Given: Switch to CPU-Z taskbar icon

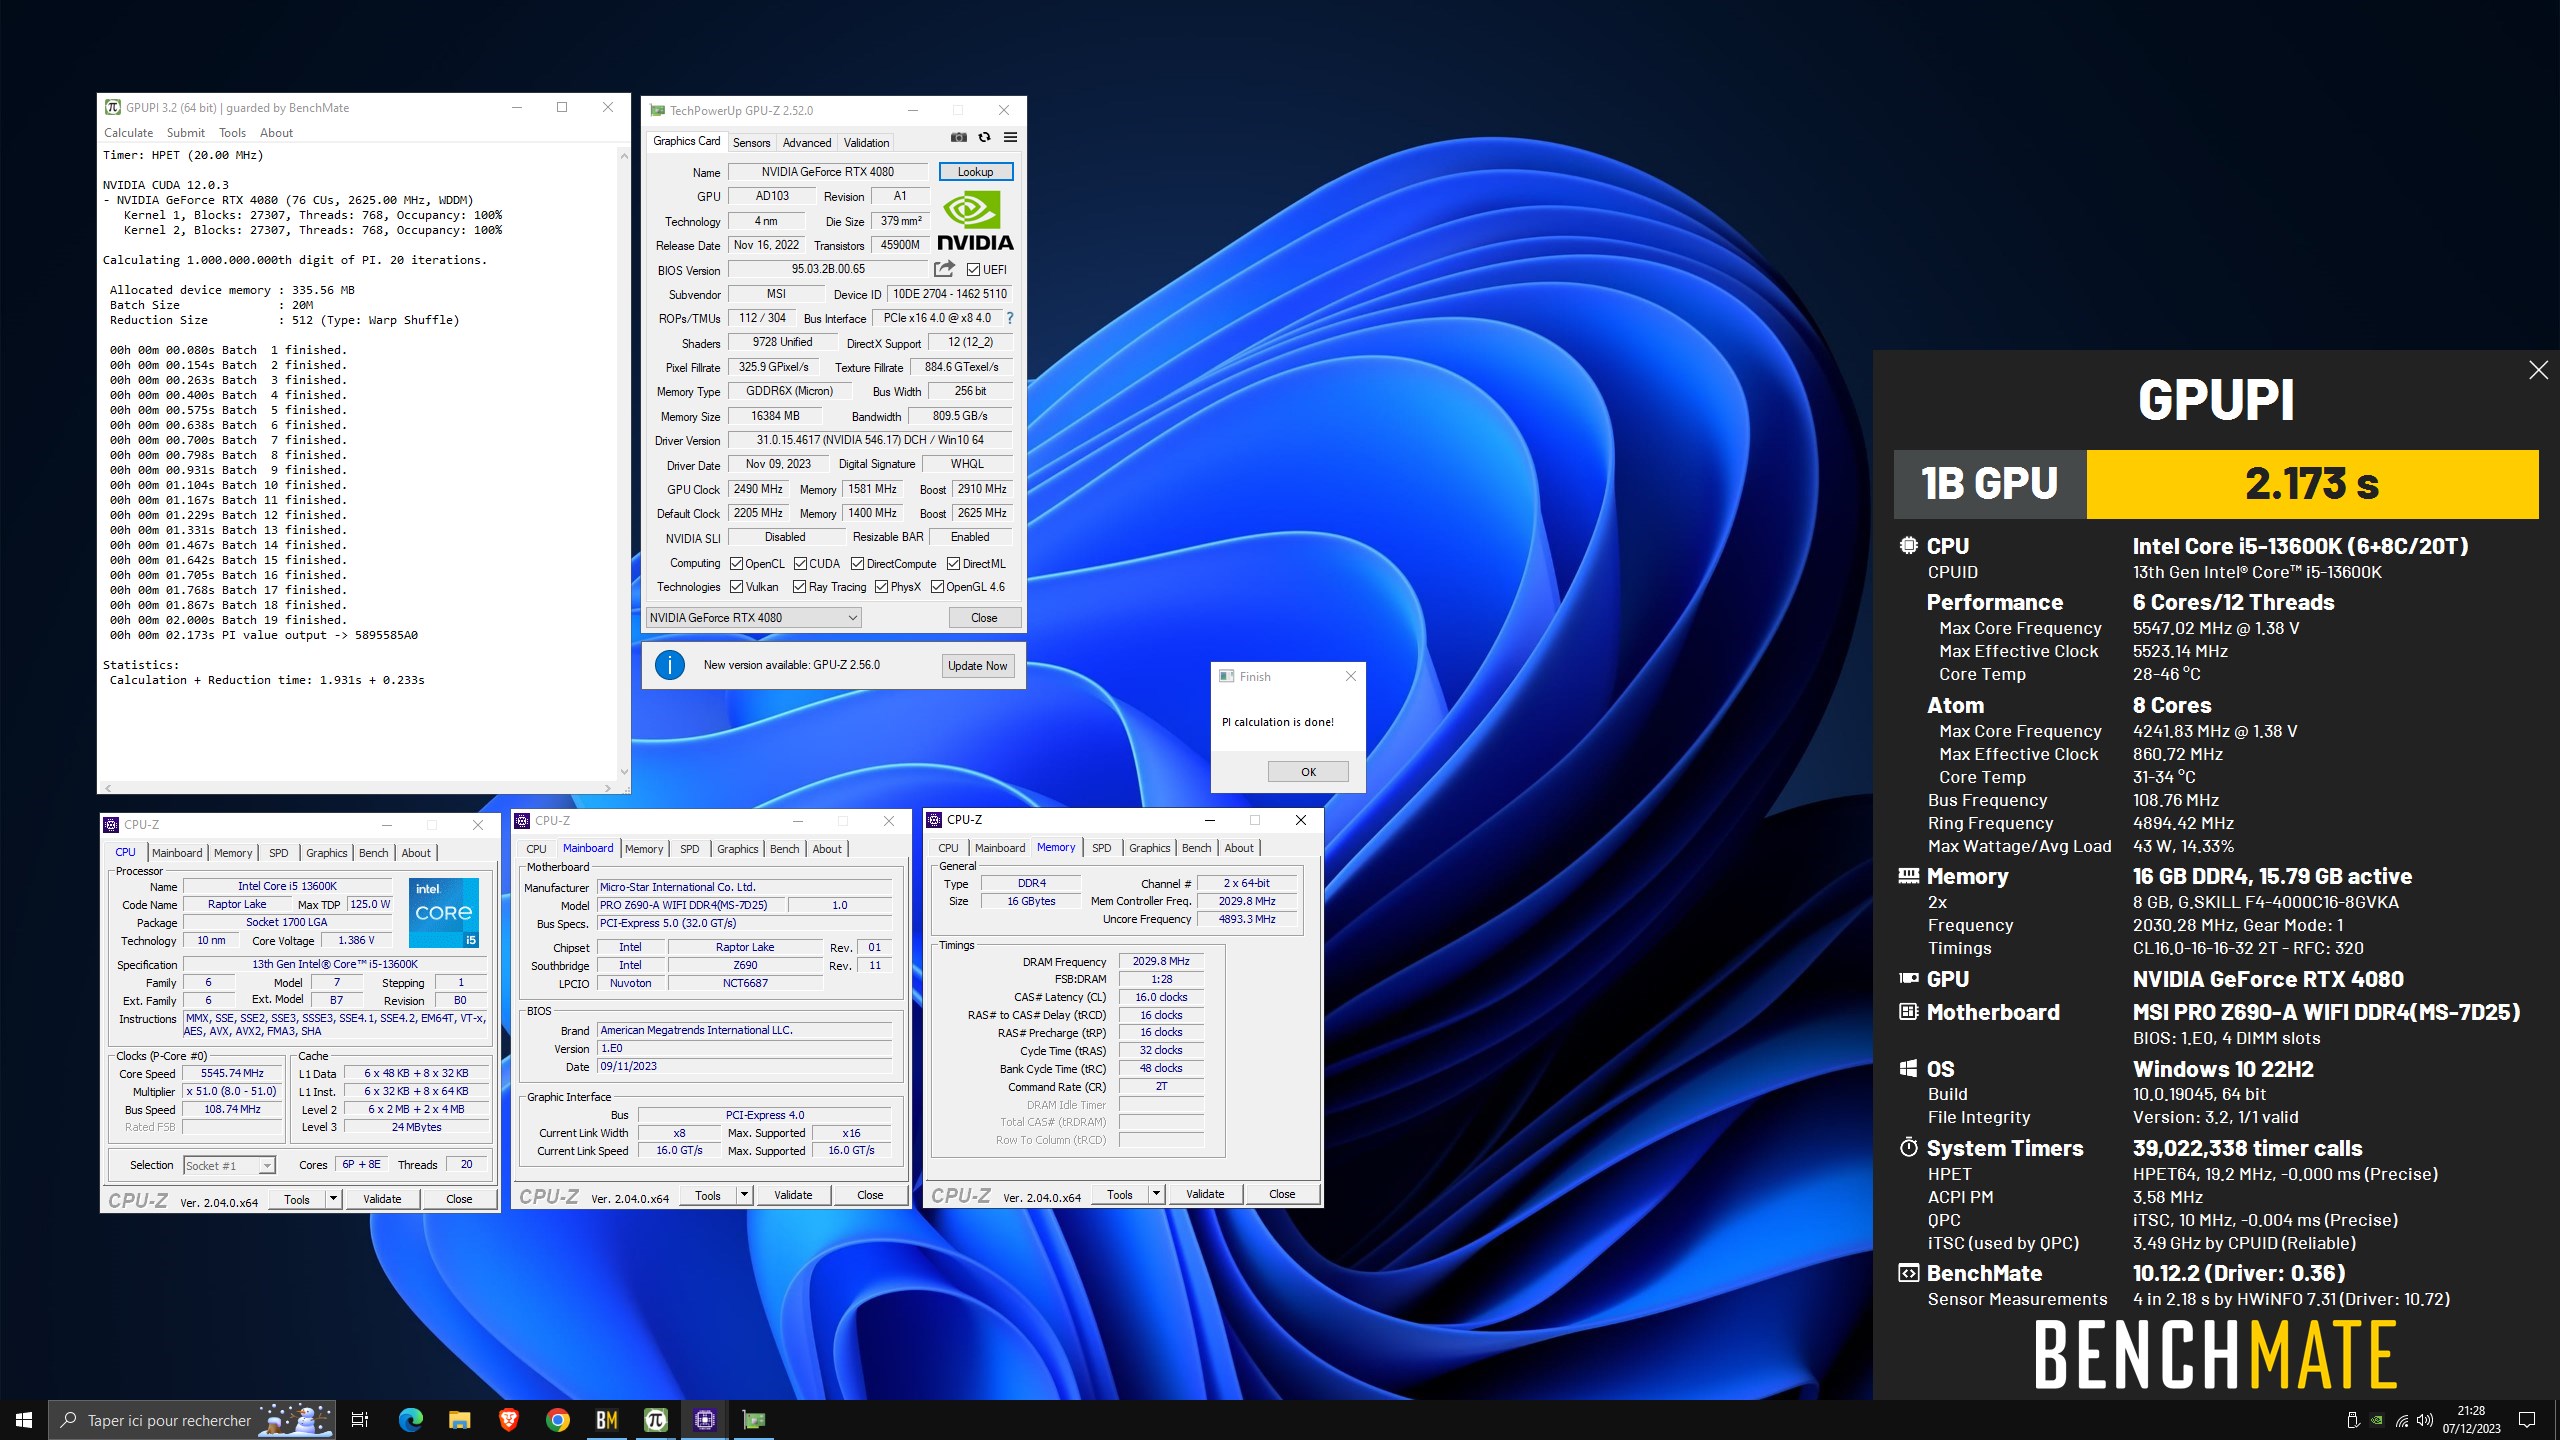Looking at the screenshot, I should click(x=705, y=1420).
